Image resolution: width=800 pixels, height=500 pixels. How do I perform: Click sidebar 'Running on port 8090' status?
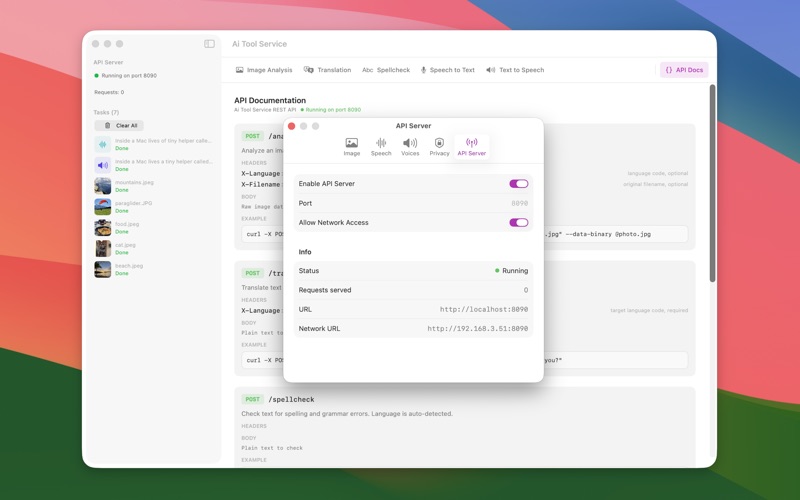coord(126,76)
